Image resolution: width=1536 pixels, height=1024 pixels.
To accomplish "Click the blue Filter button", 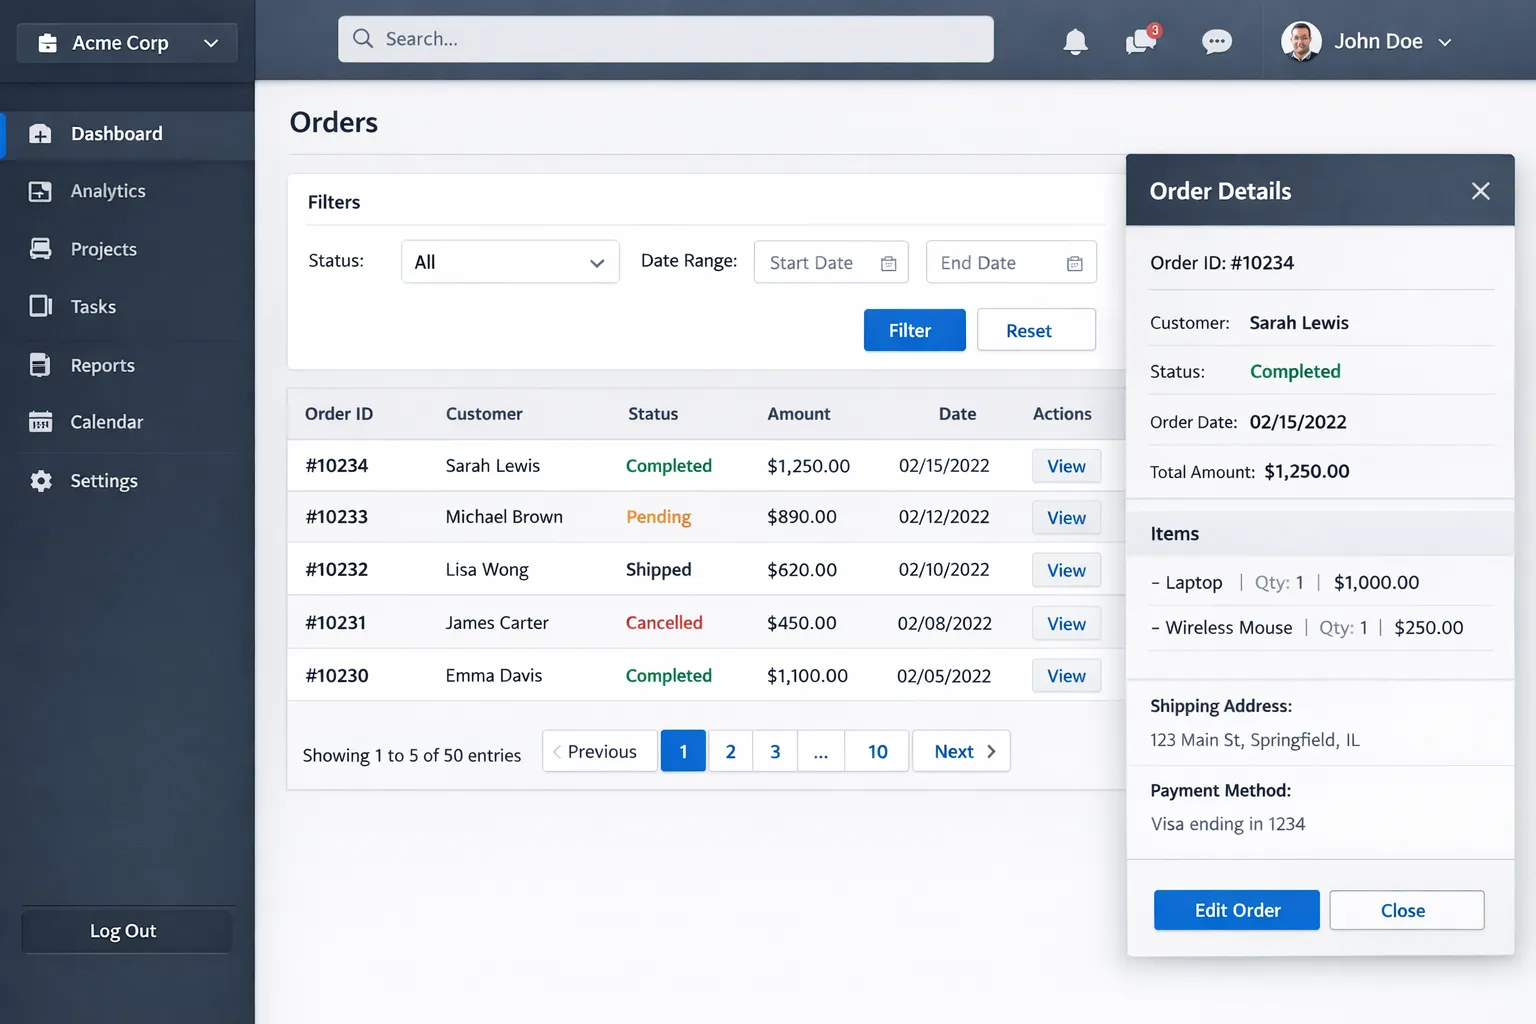I will tap(914, 330).
